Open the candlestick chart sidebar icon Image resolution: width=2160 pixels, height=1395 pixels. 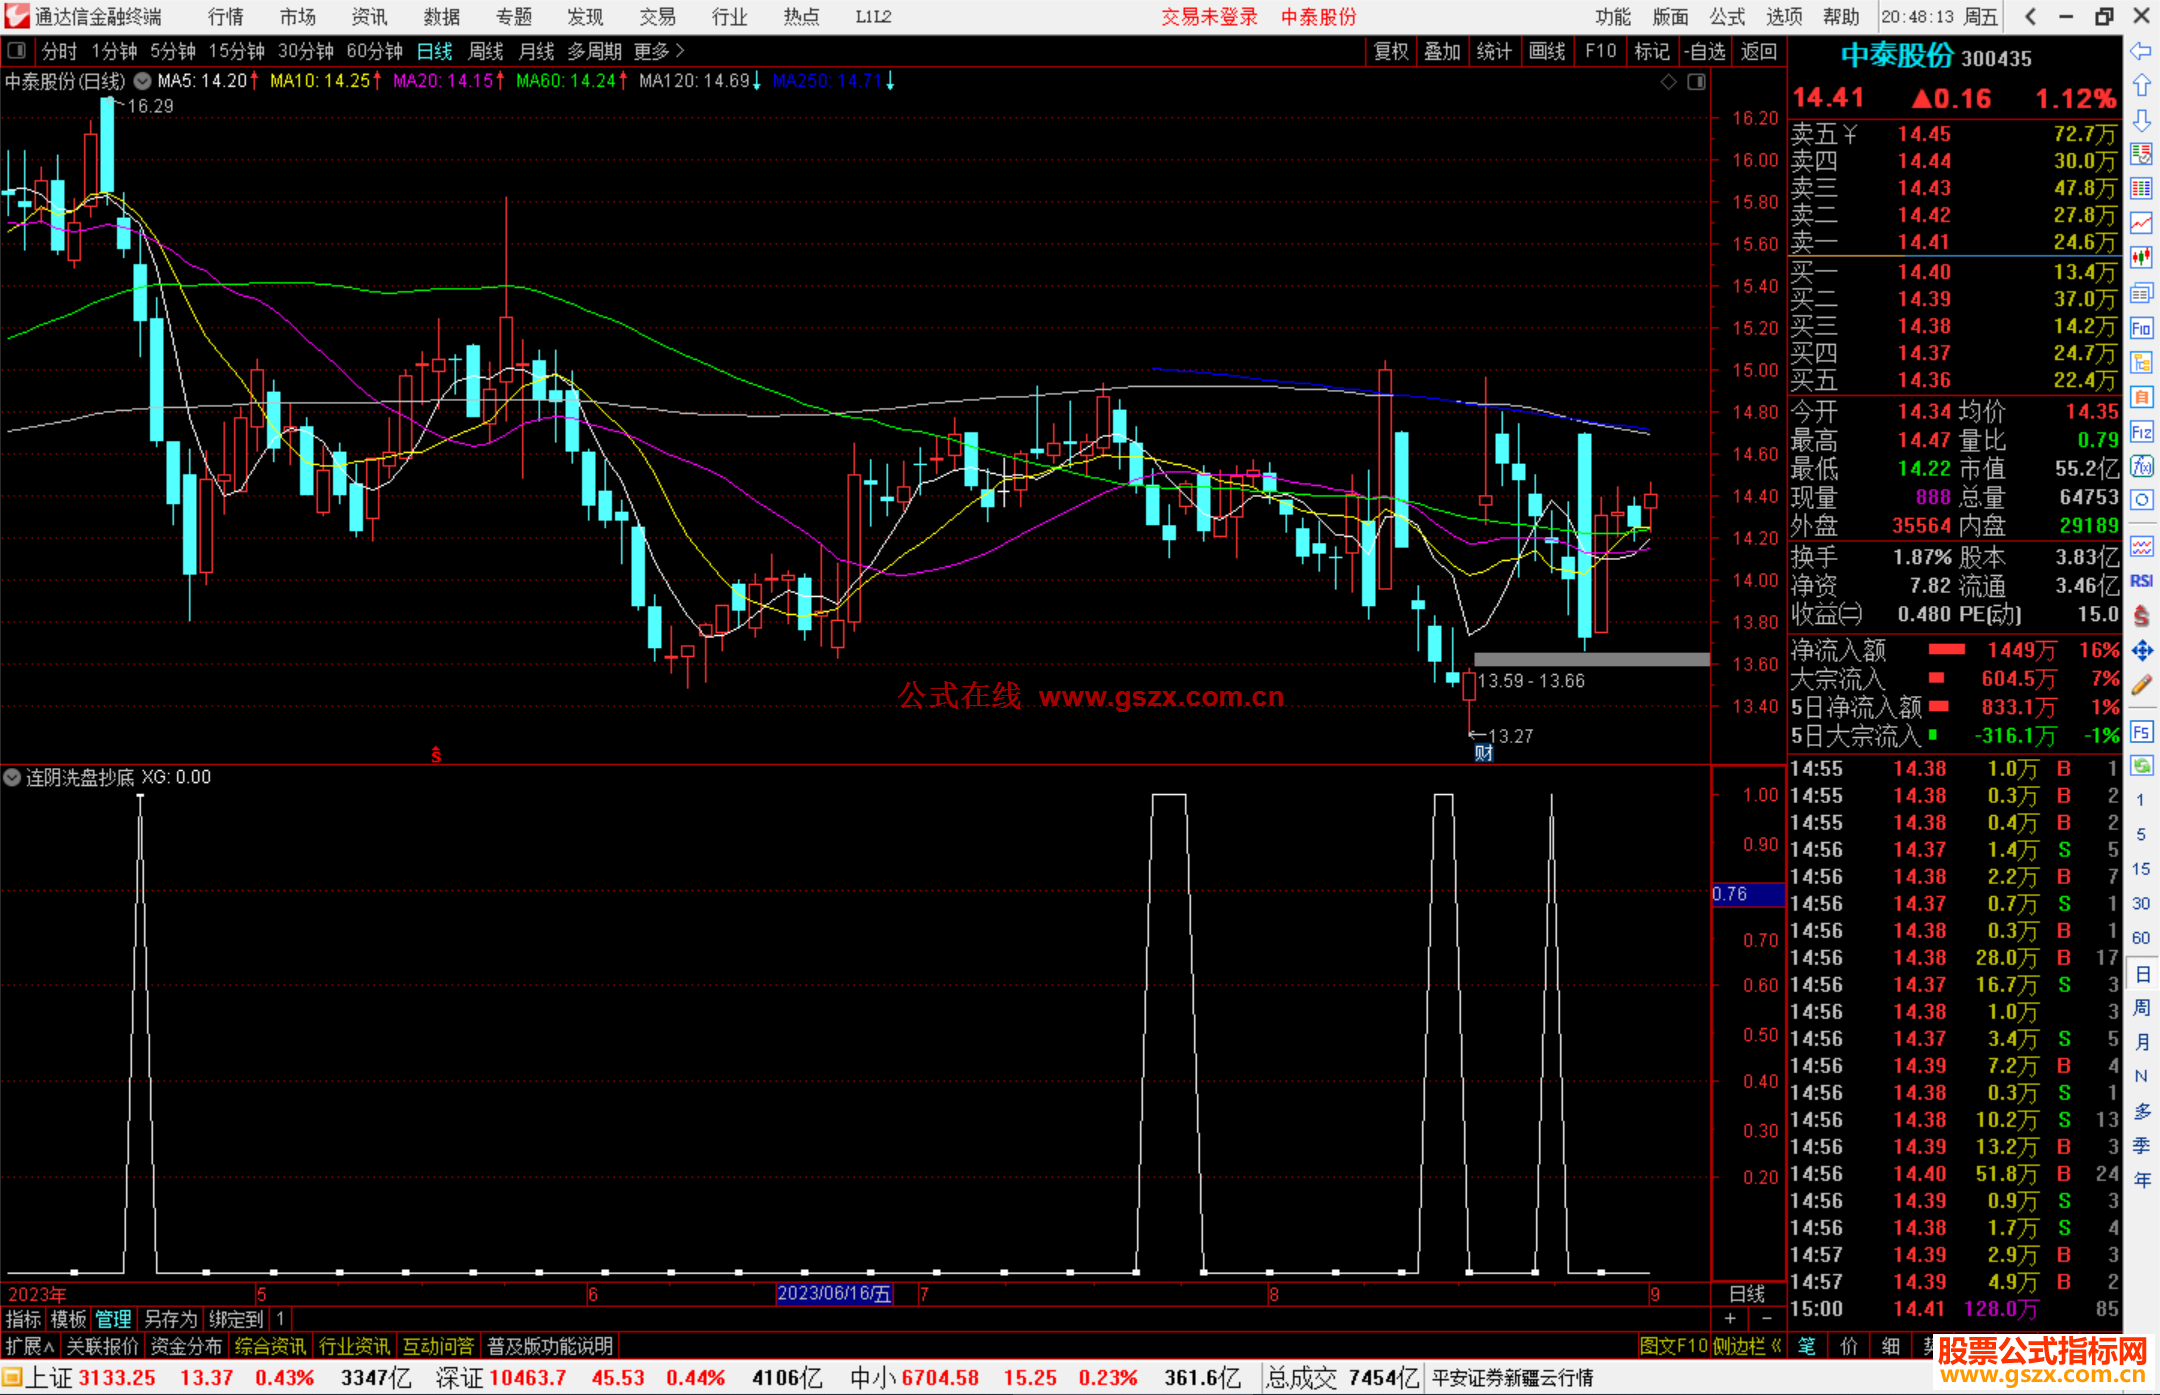tap(2141, 258)
